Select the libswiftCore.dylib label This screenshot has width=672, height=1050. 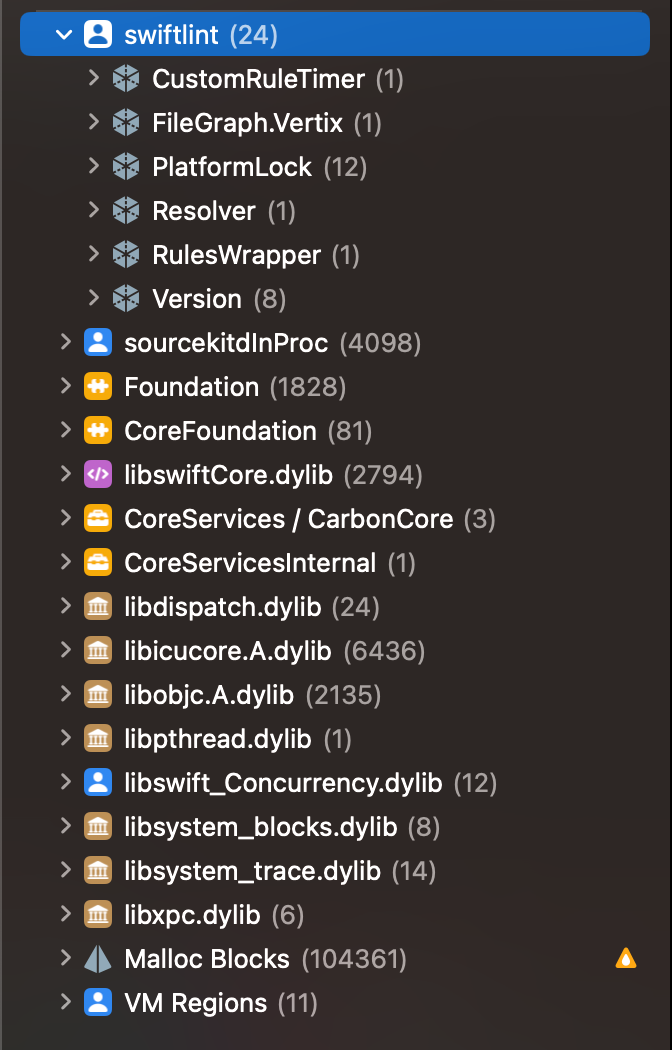pyautogui.click(x=228, y=475)
